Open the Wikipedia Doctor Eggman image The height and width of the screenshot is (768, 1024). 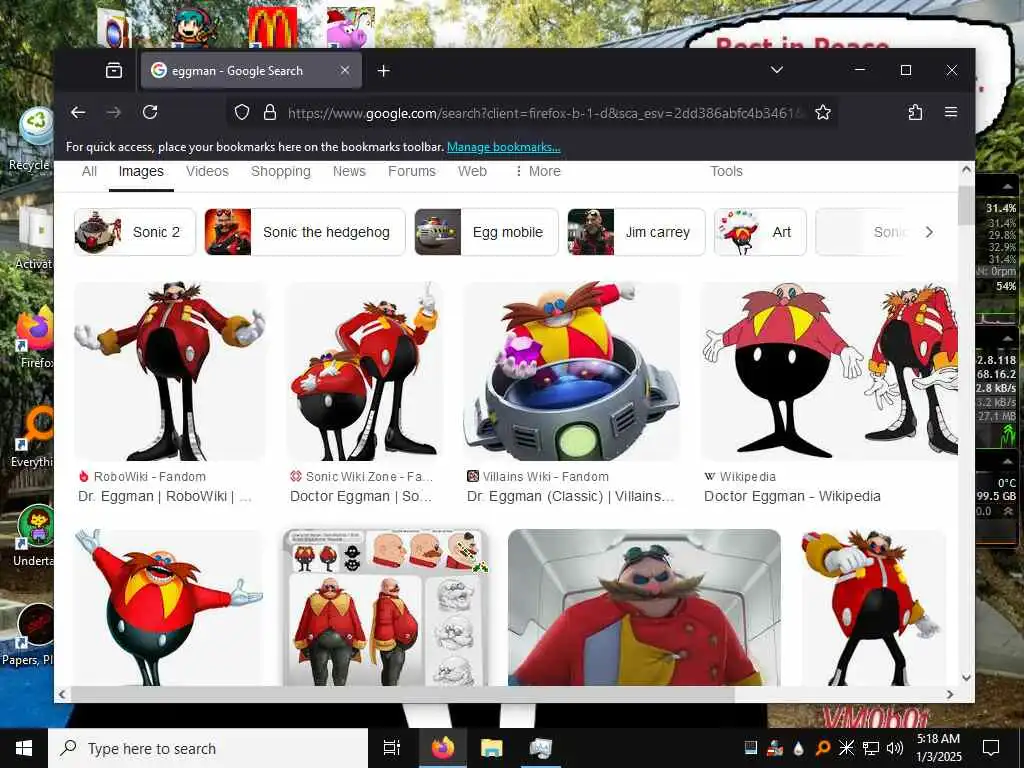pos(829,371)
